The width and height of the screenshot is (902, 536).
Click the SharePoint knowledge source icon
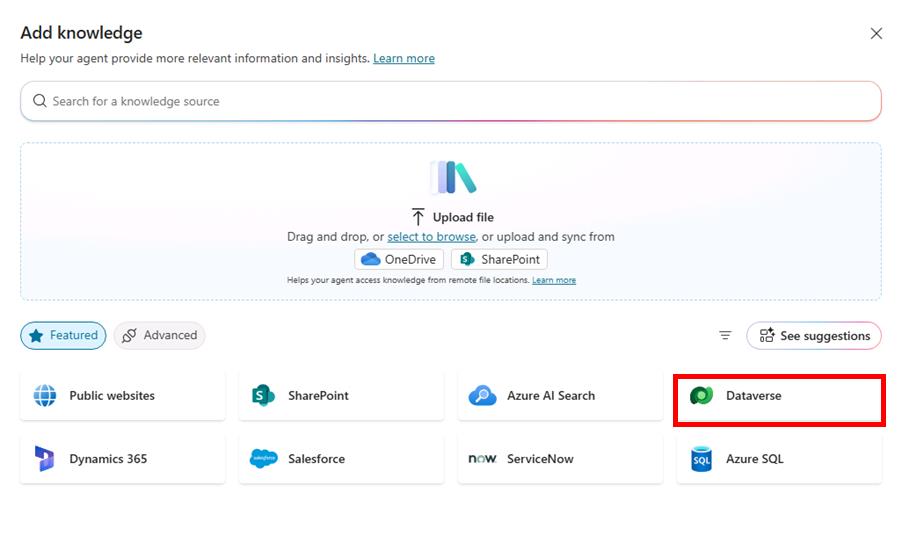coord(263,396)
